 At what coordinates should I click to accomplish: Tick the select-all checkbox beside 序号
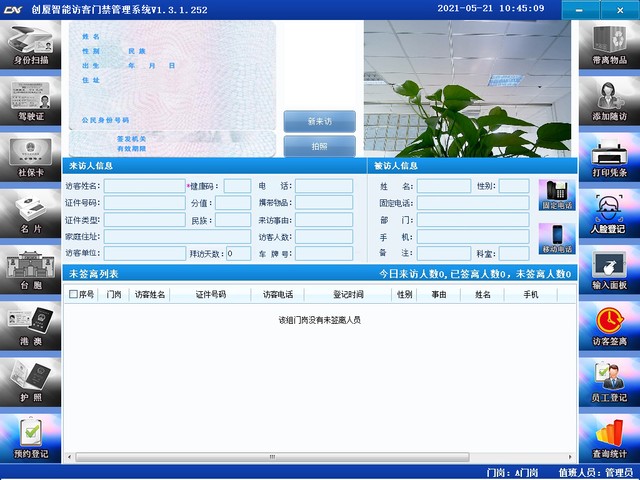tap(73, 295)
